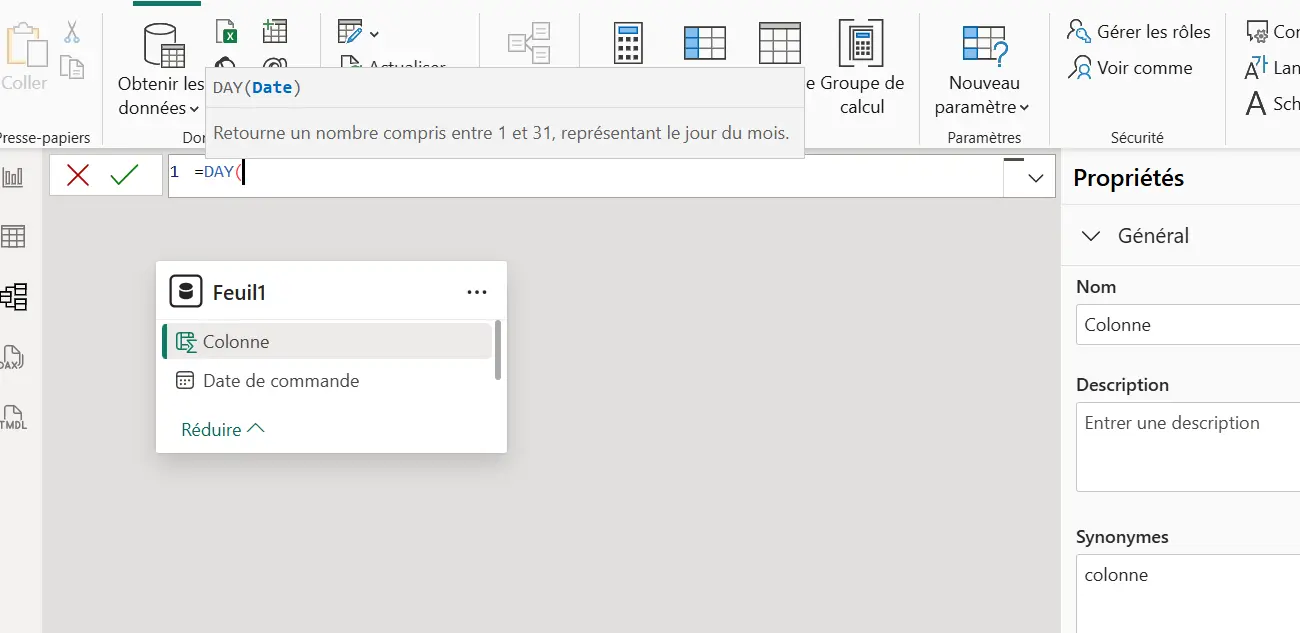Commit the formula with green checkmark

coord(125,176)
